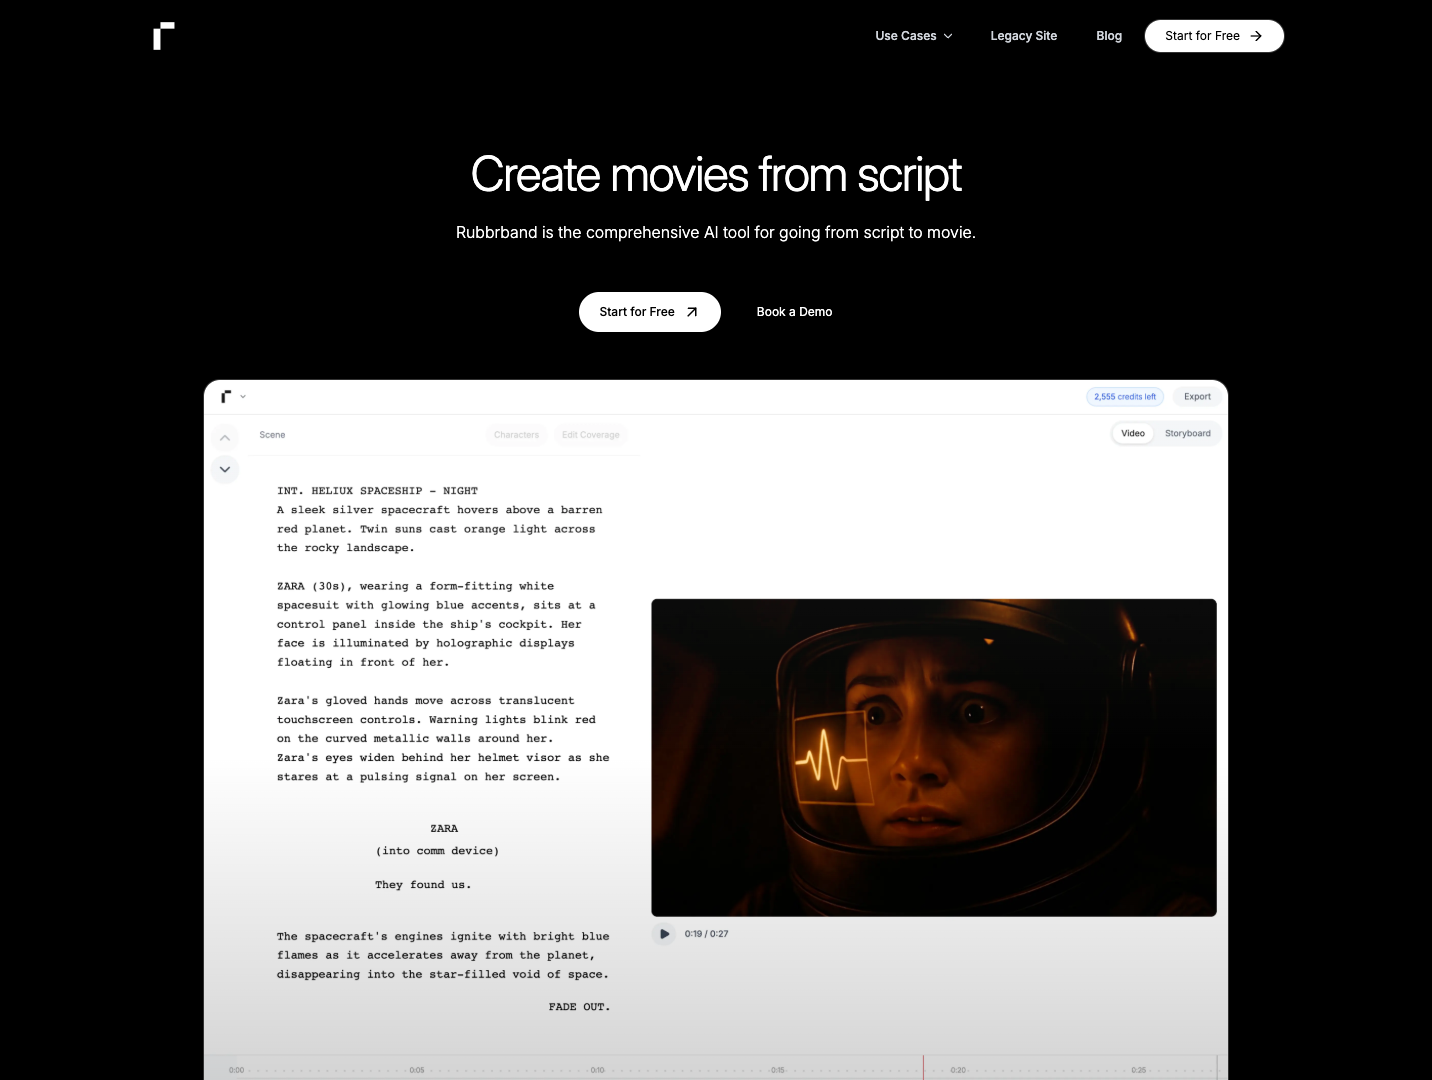Click the arrow icon inside the hero Start for Free button
The height and width of the screenshot is (1080, 1432).
click(691, 311)
